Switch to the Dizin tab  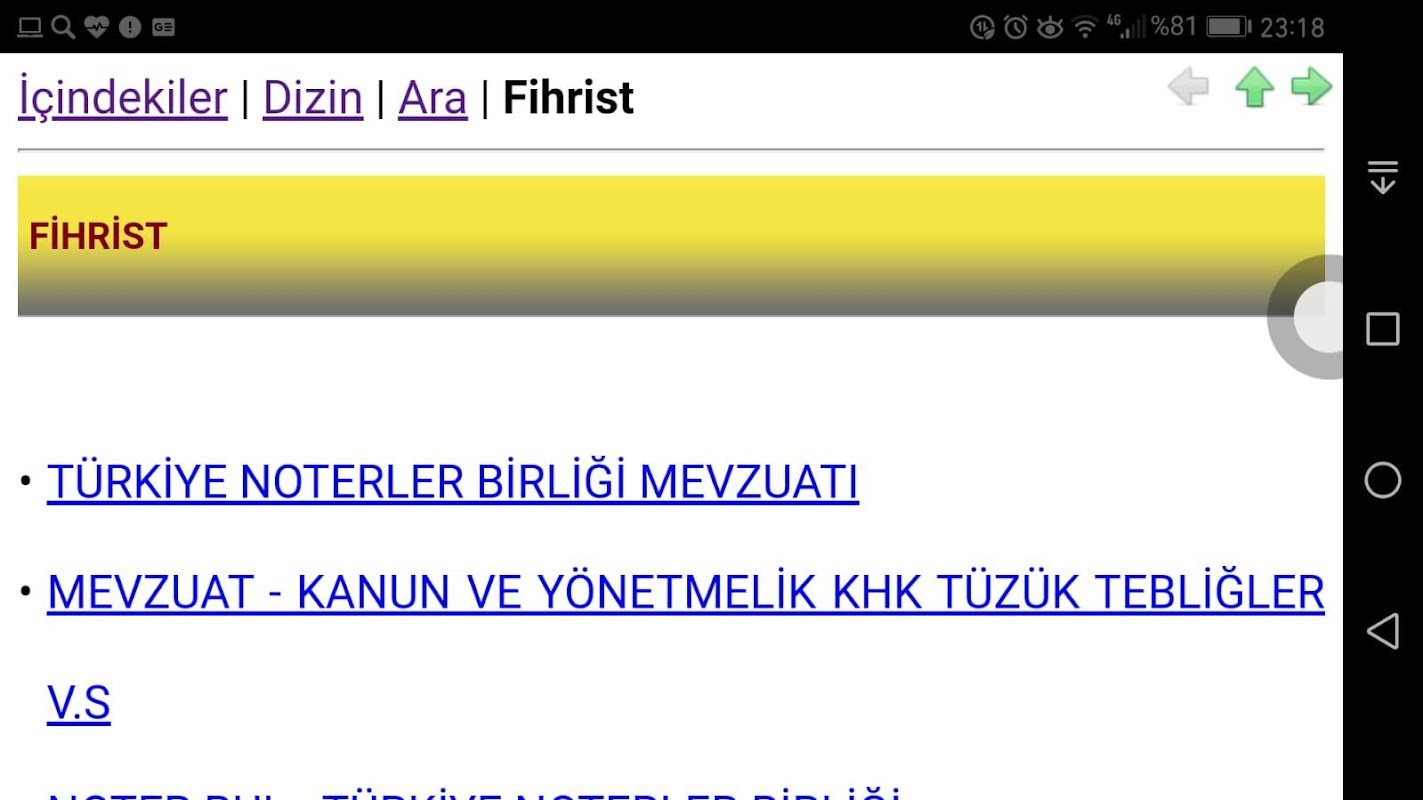tap(312, 98)
